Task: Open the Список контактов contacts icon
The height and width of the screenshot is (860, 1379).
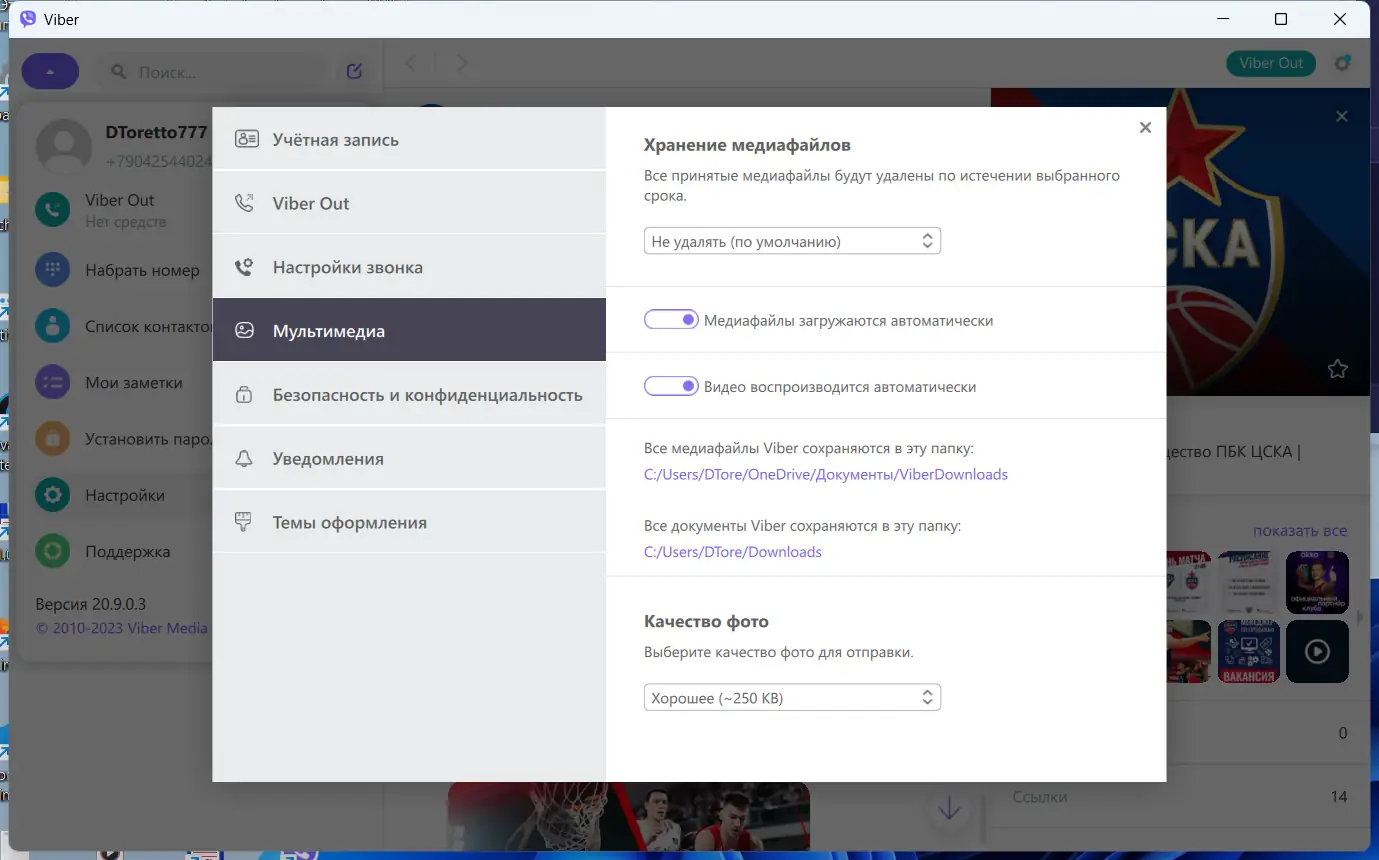Action: [x=52, y=325]
